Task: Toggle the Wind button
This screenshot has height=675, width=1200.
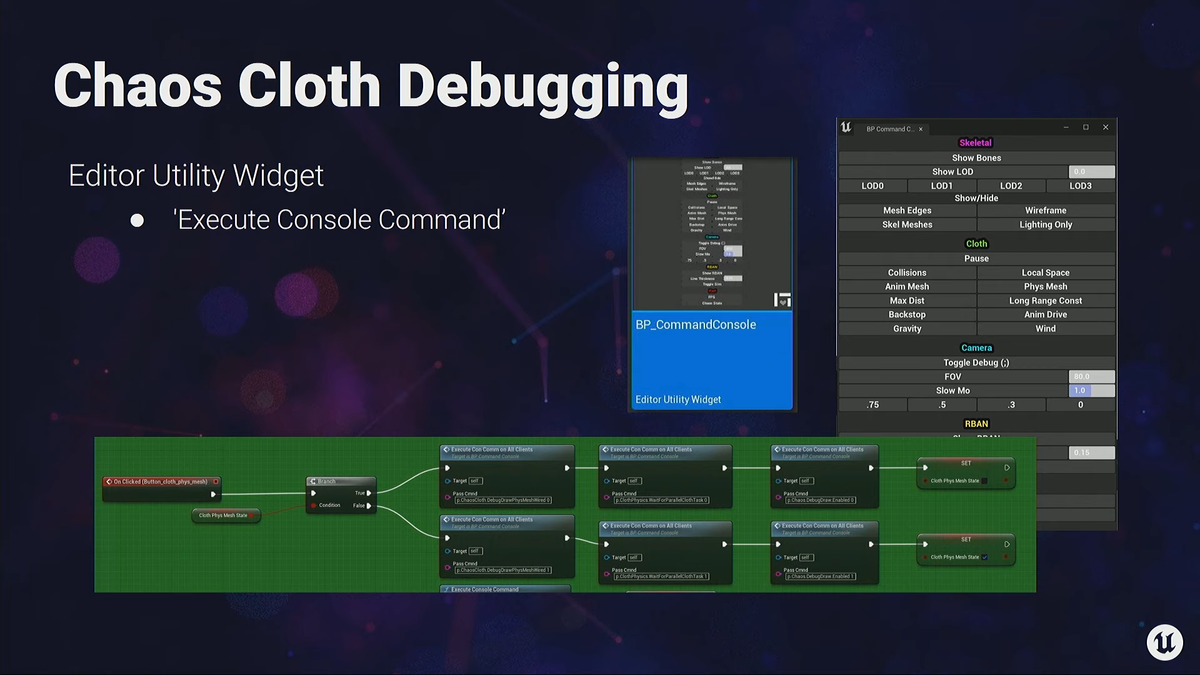Action: click(x=1046, y=328)
